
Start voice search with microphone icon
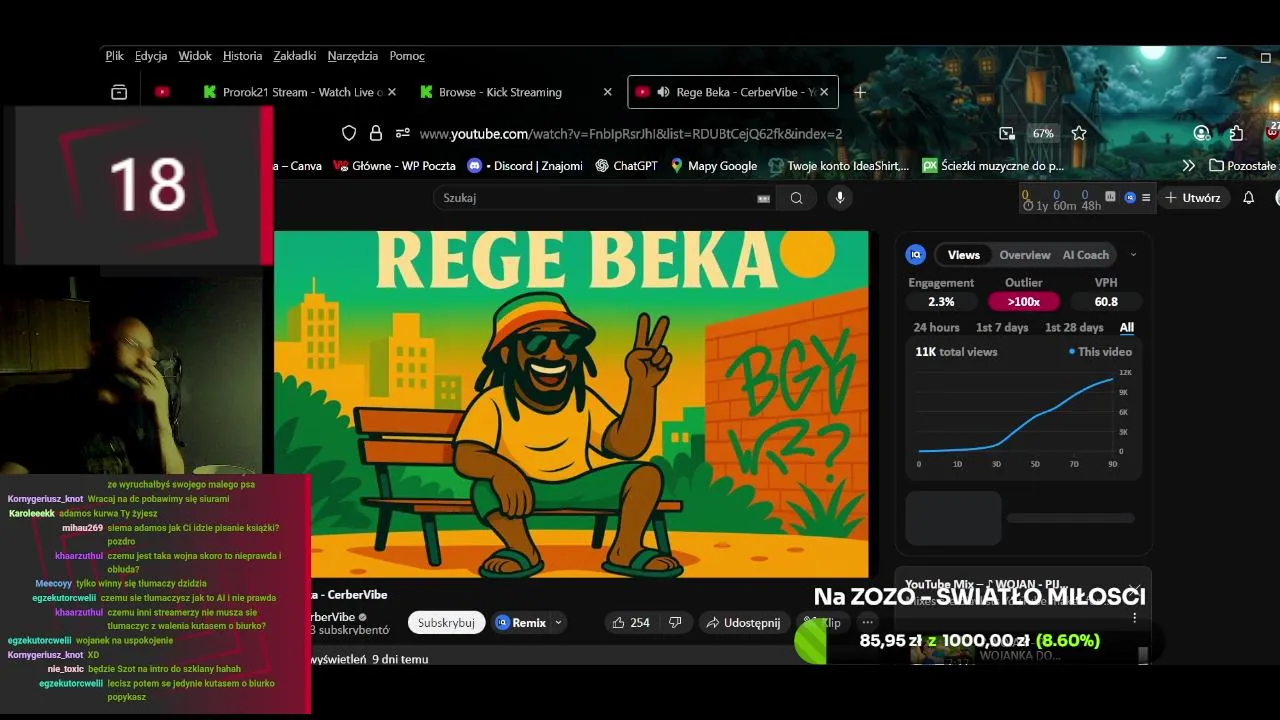pos(840,198)
